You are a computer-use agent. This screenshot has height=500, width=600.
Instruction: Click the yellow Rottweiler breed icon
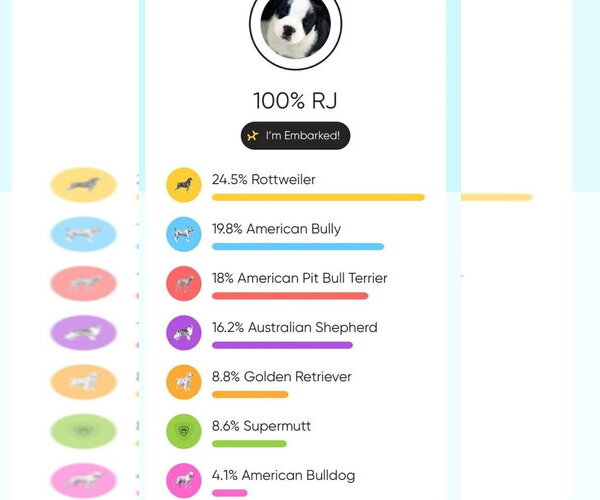[x=183, y=185]
